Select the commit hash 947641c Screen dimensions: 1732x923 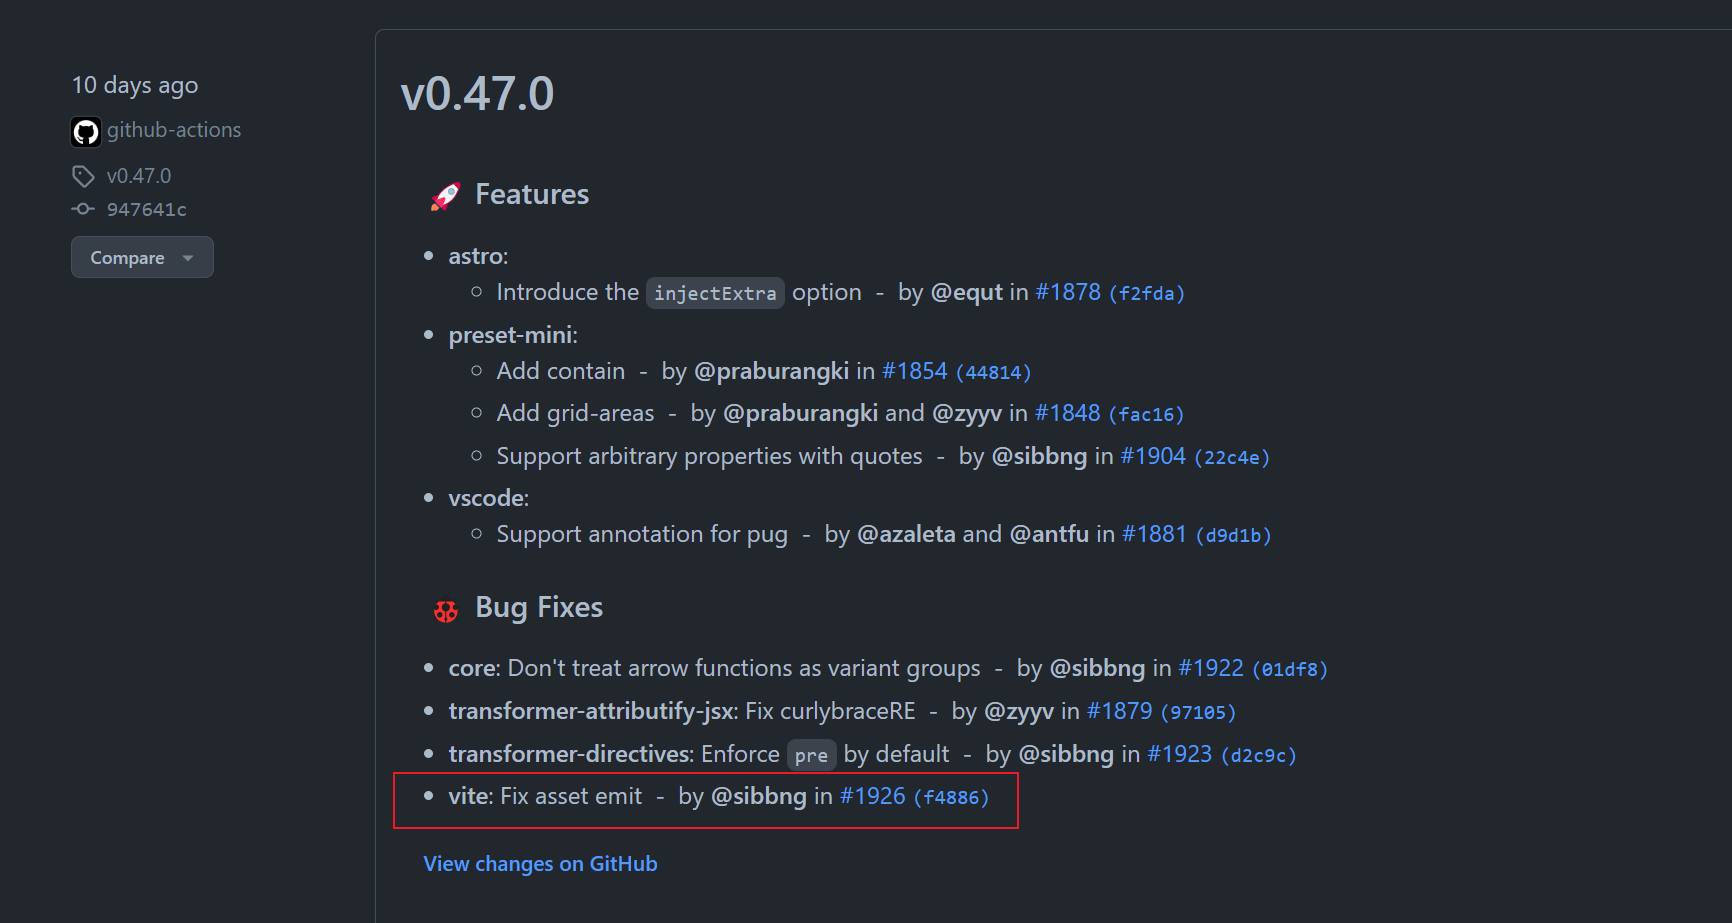pyautogui.click(x=147, y=209)
